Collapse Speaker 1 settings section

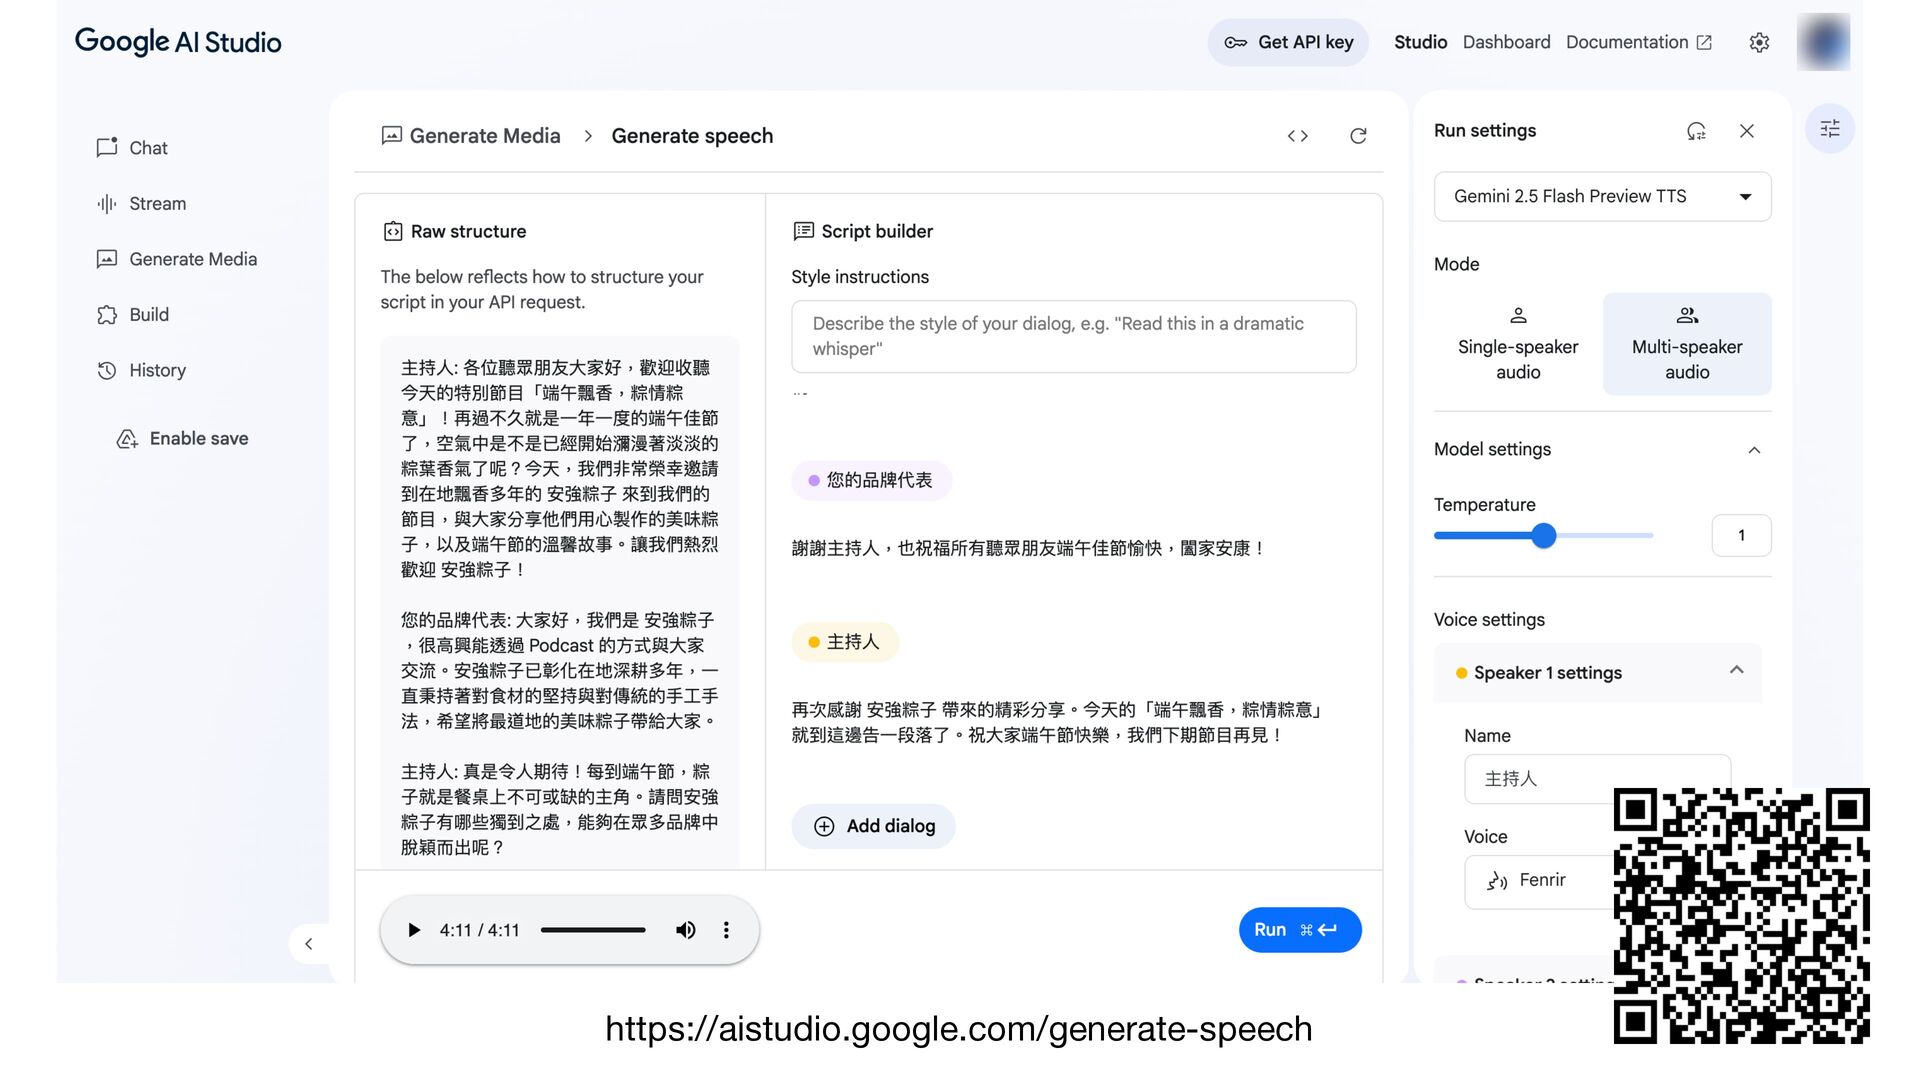pyautogui.click(x=1736, y=671)
